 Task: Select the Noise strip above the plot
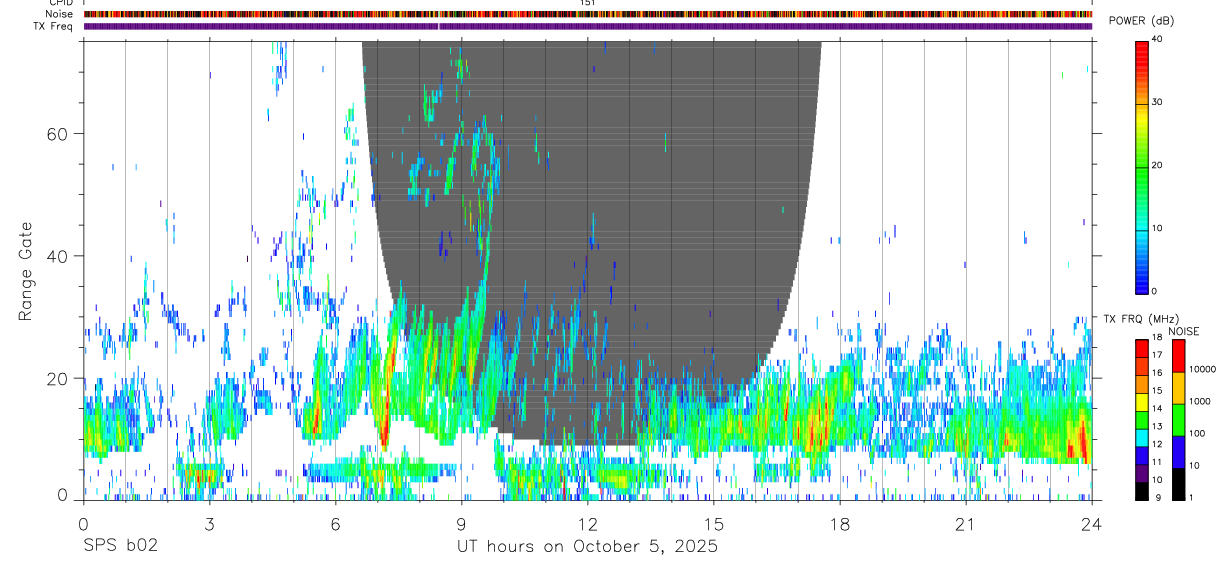tap(588, 15)
